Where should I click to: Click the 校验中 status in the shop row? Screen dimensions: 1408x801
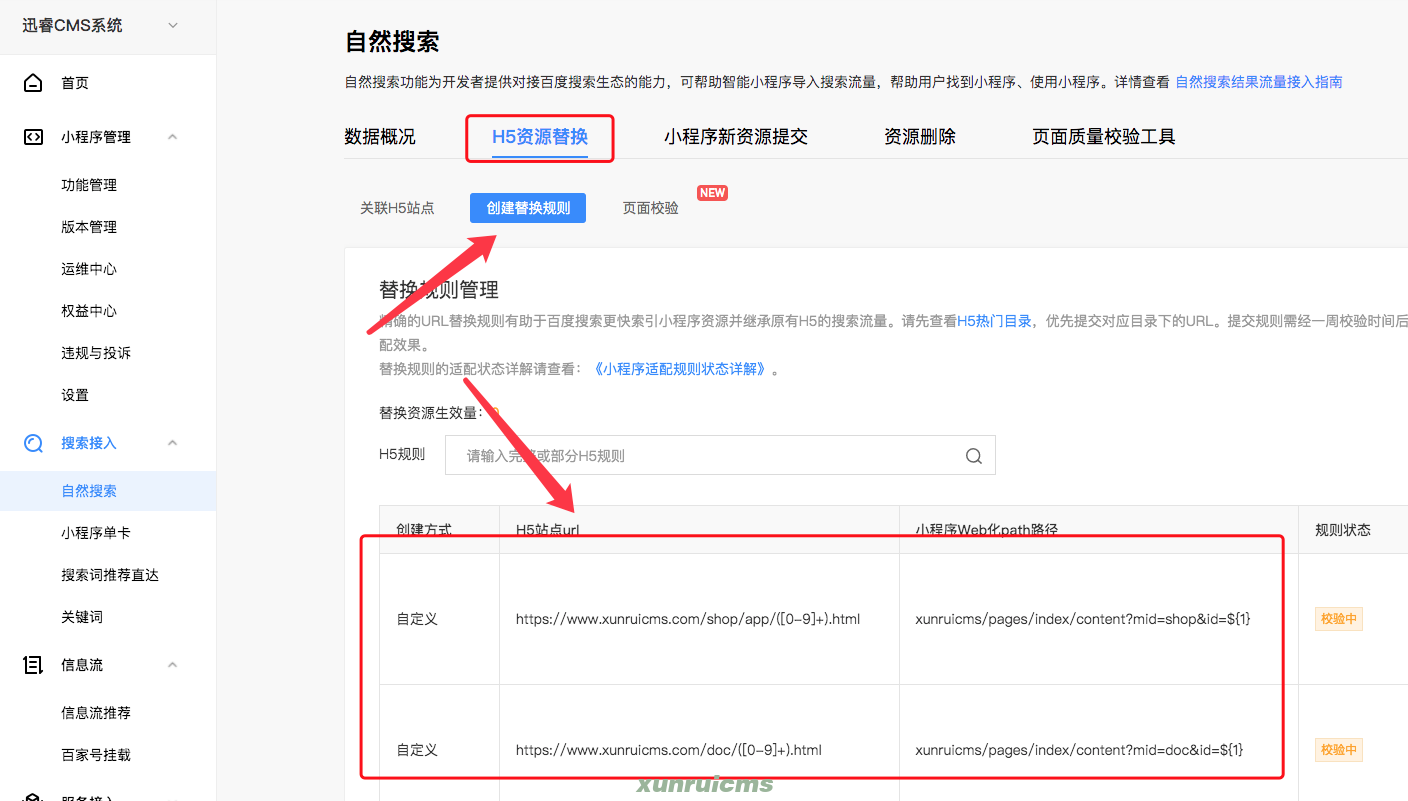pyautogui.click(x=1338, y=619)
